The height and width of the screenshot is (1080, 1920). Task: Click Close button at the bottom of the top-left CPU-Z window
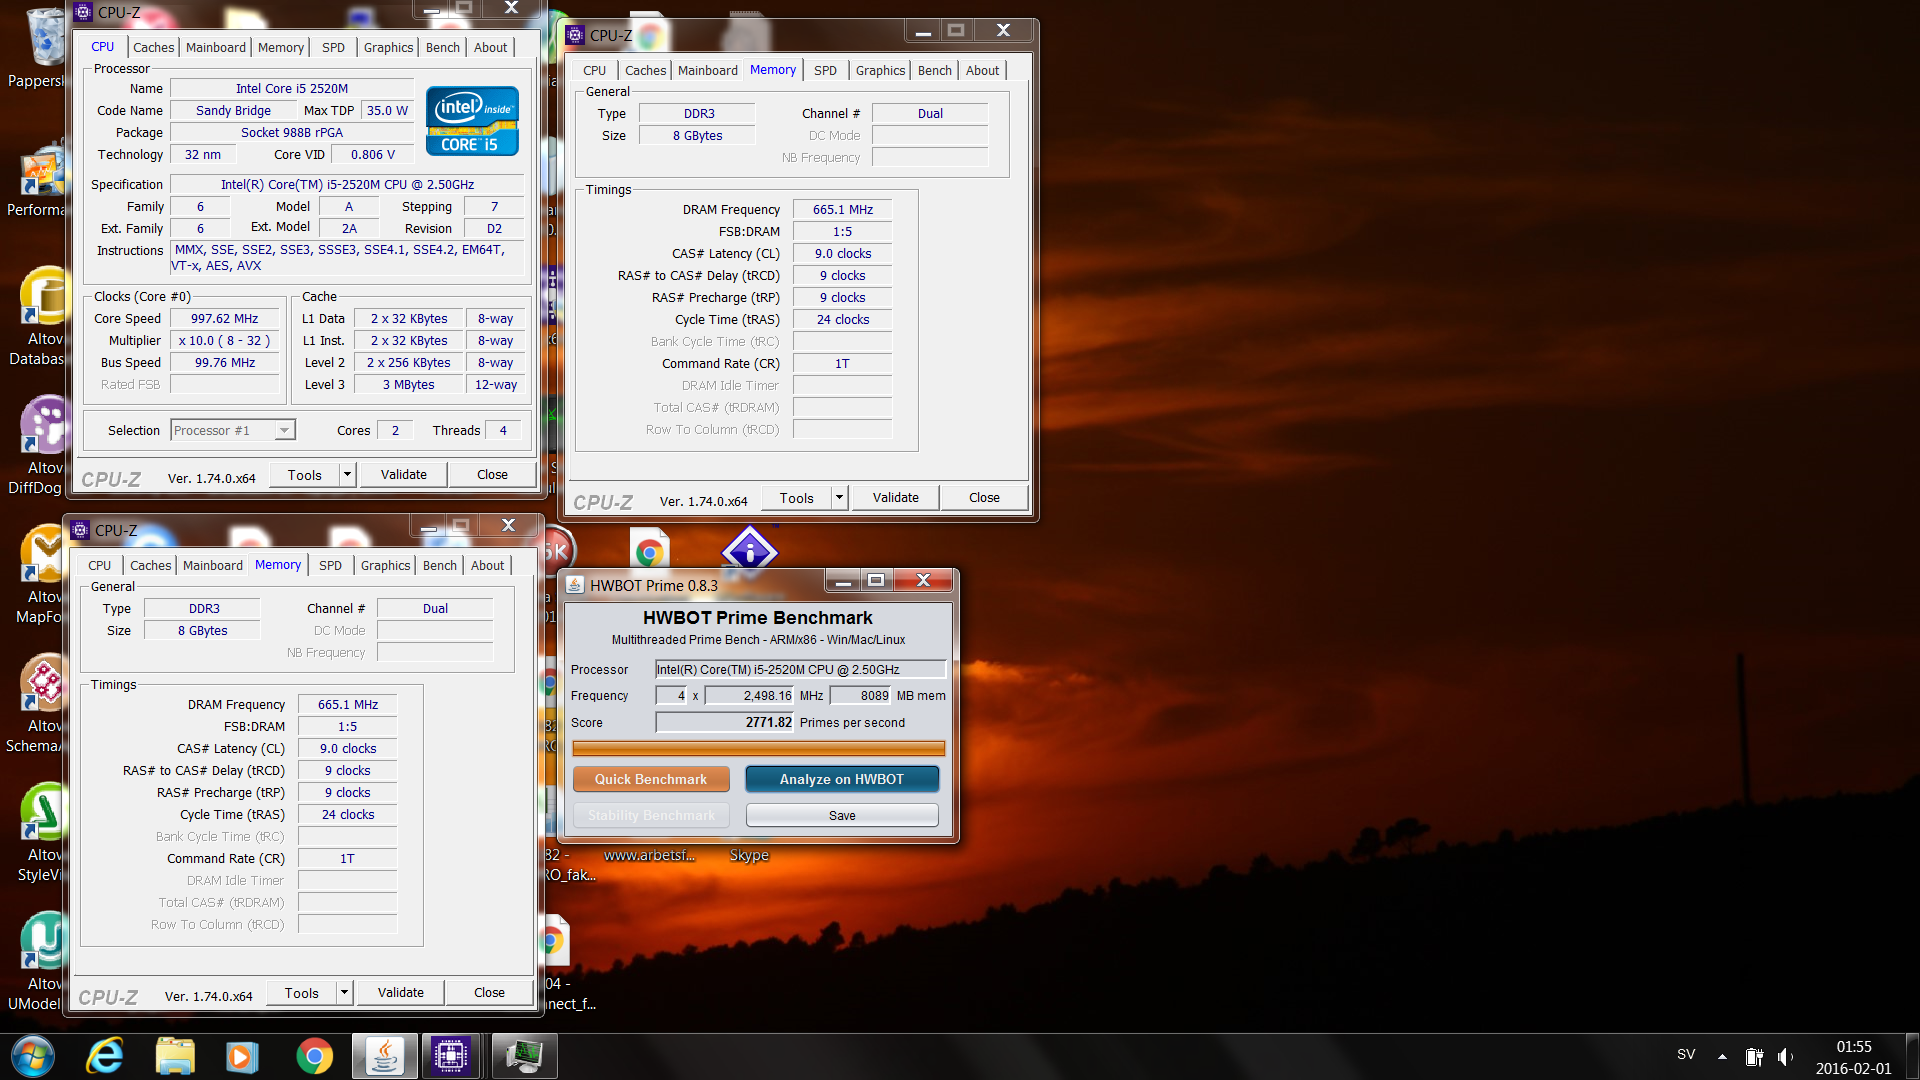(x=492, y=475)
